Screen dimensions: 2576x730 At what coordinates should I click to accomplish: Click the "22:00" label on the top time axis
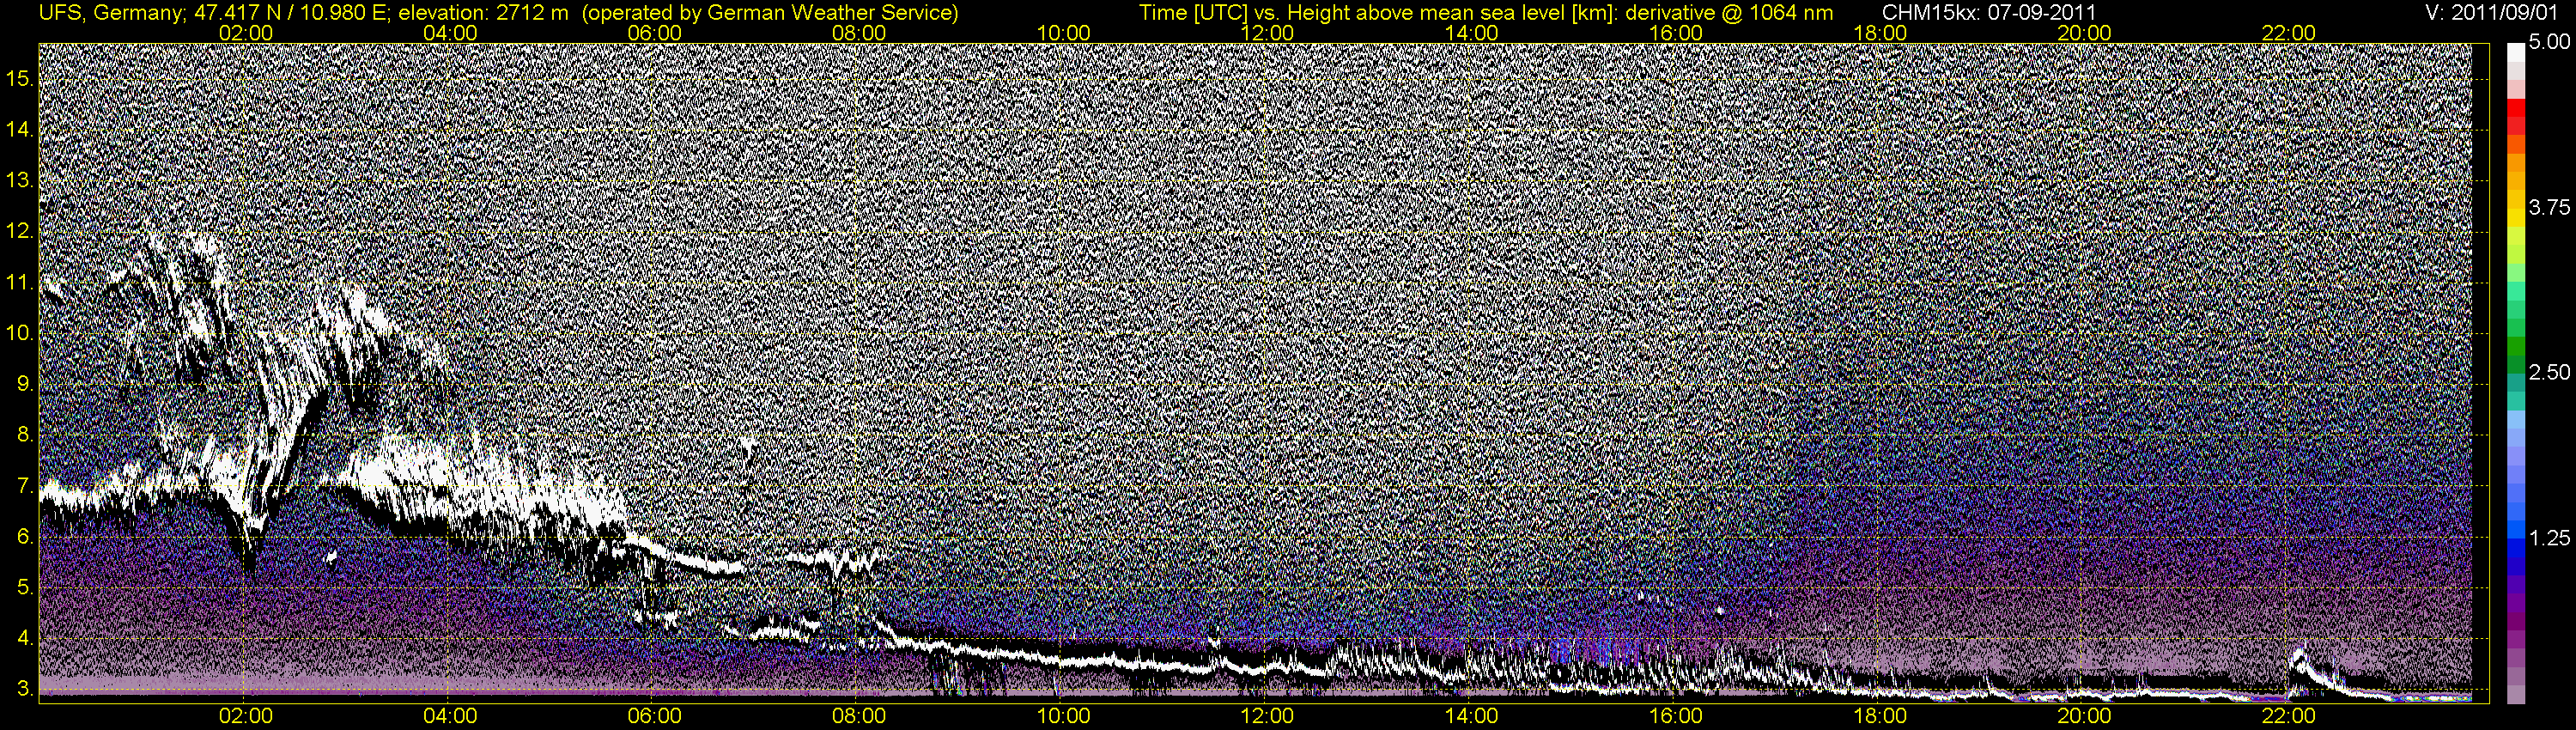click(x=2289, y=33)
